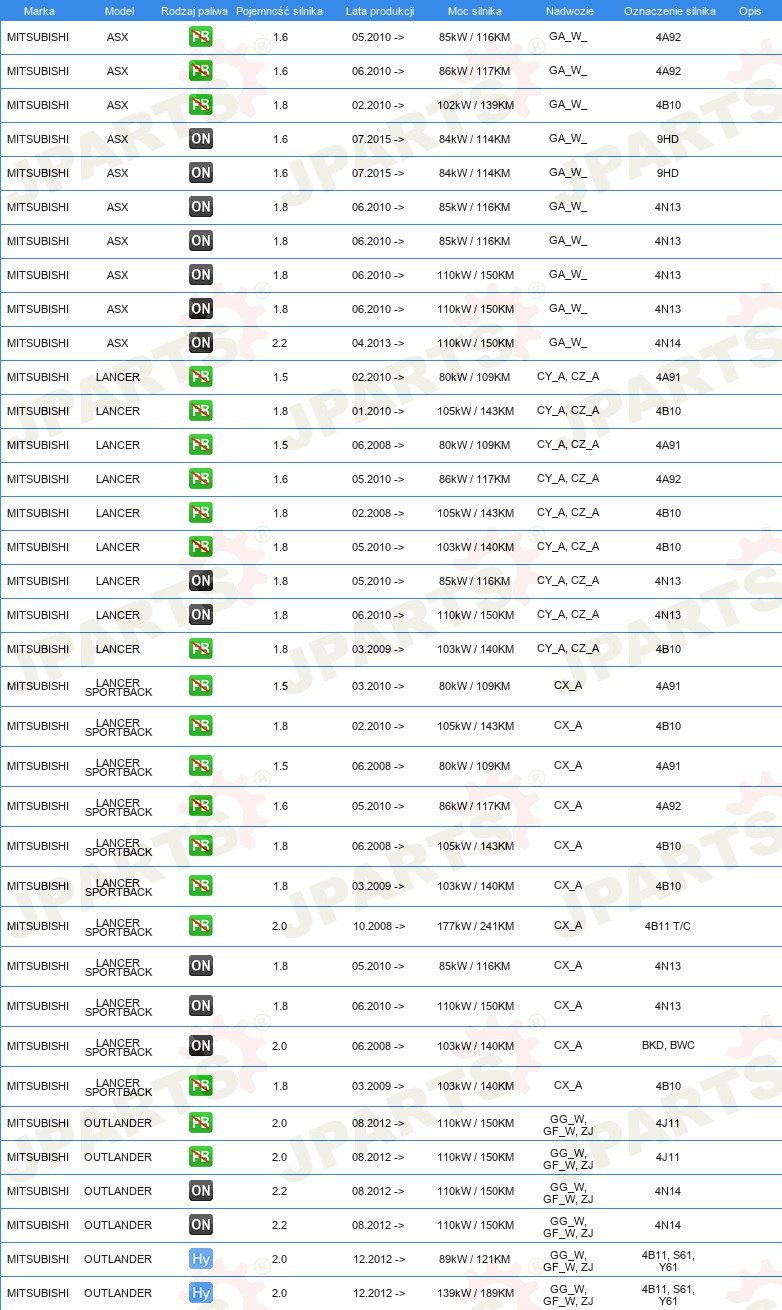Click the Model column header

(x=120, y=11)
